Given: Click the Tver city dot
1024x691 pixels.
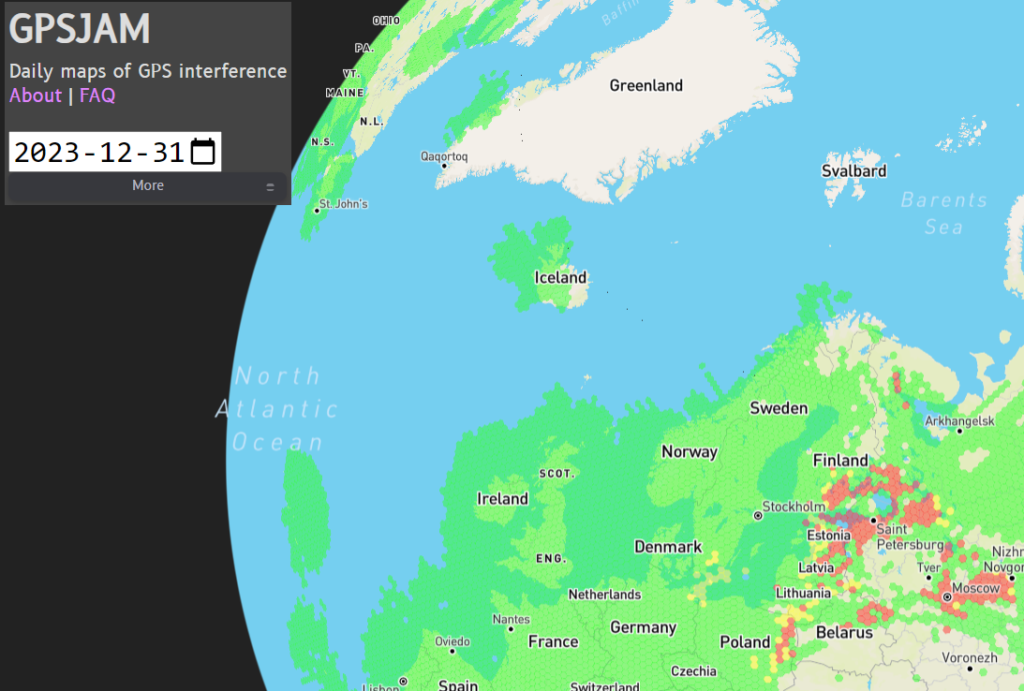Looking at the screenshot, I should coord(929,577).
